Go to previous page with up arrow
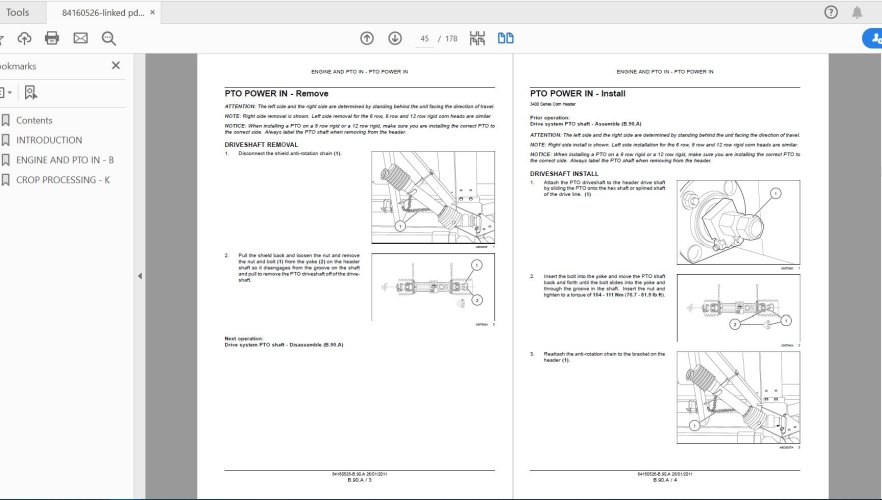 (x=367, y=38)
